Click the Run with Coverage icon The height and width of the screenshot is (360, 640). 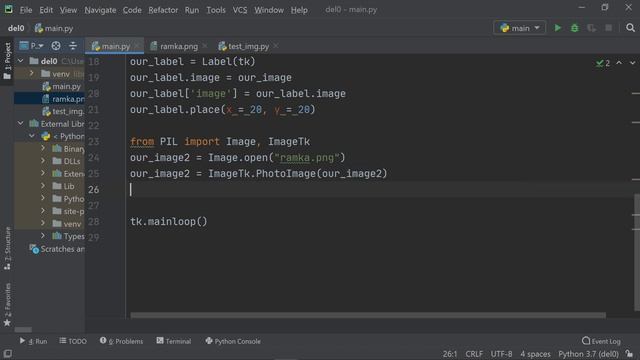(x=591, y=28)
